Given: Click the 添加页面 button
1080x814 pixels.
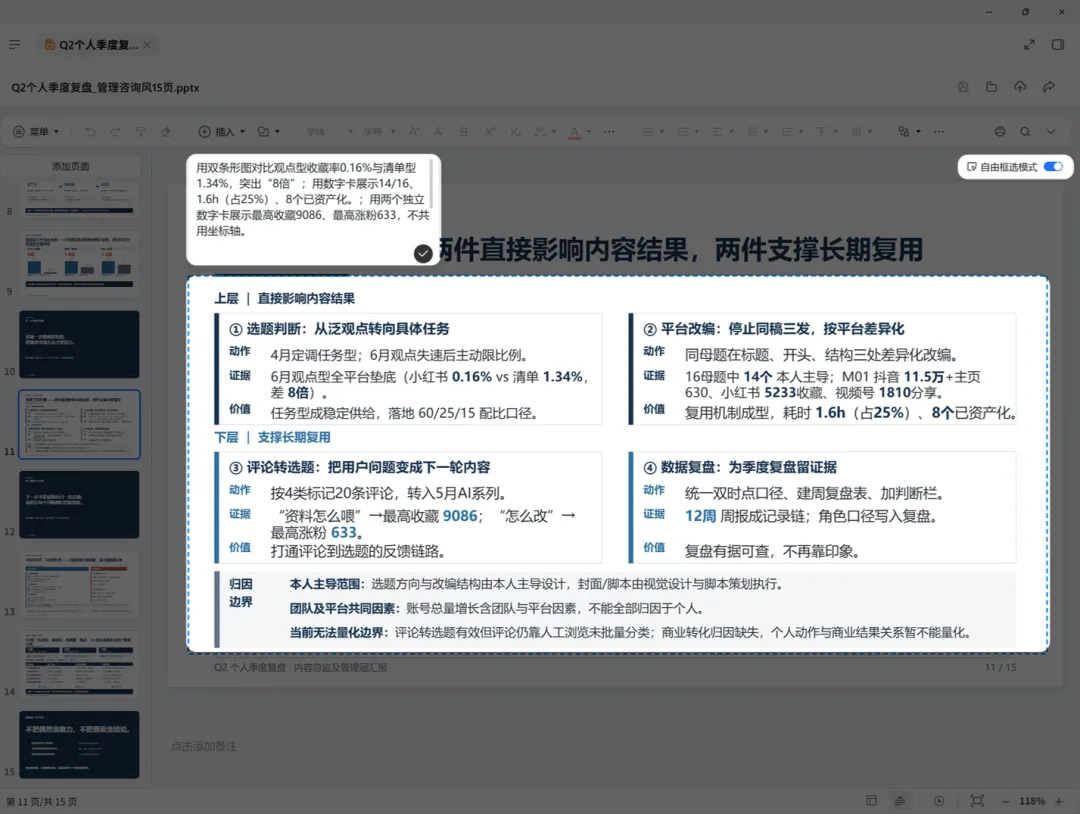Looking at the screenshot, I should (x=70, y=167).
